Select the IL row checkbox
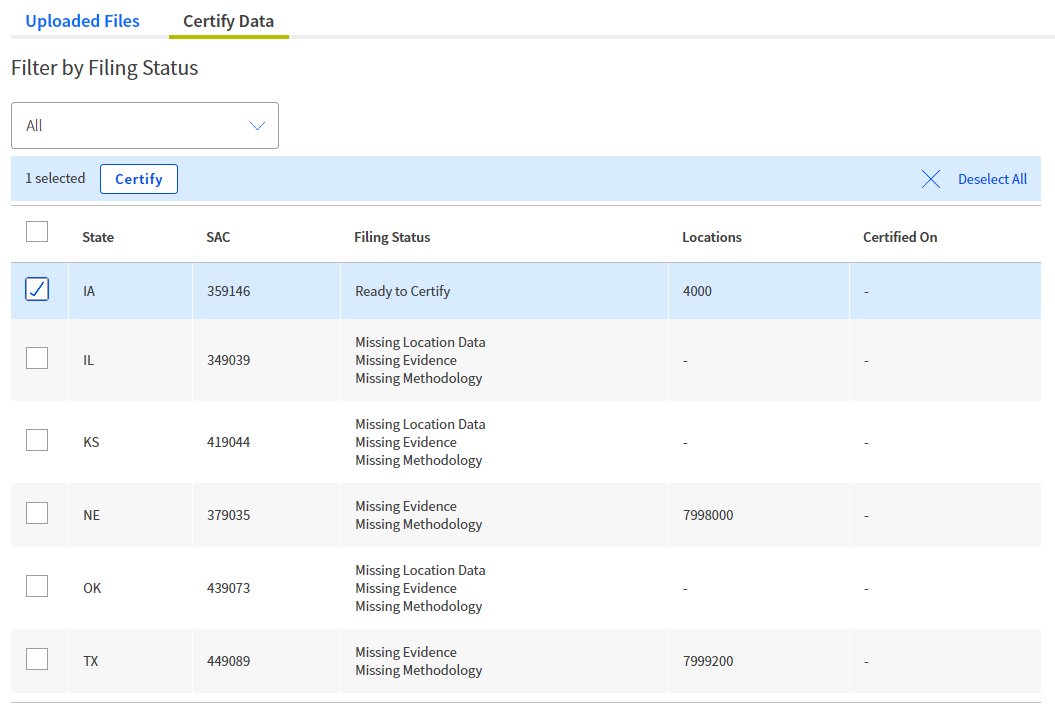Image resolution: width=1055 pixels, height=711 pixels. click(37, 358)
